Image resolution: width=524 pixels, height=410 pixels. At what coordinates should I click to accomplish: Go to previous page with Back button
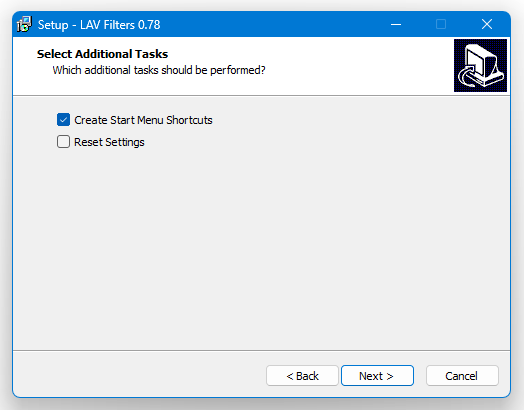pos(302,376)
